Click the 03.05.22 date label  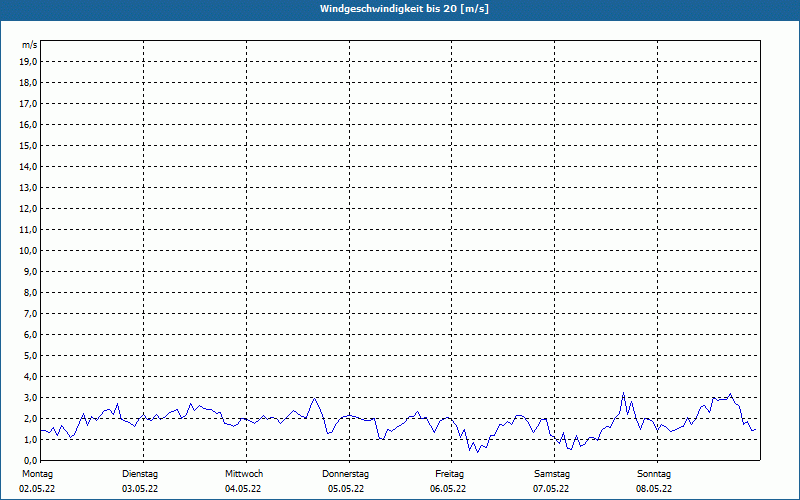140,489
